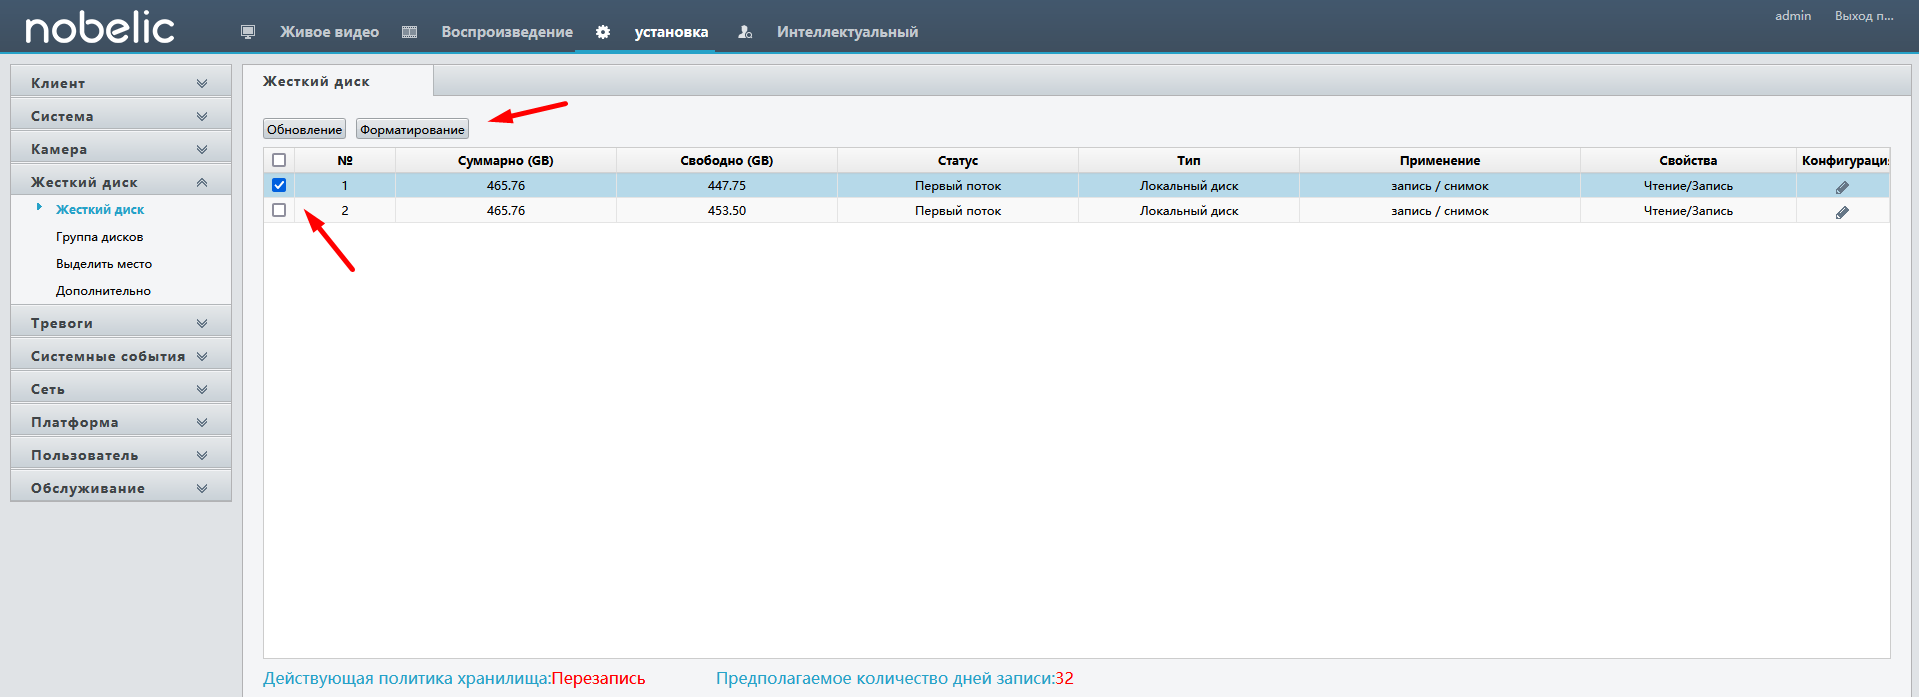Select Жесткий диск submenu item
The image size is (1919, 697).
100,210
